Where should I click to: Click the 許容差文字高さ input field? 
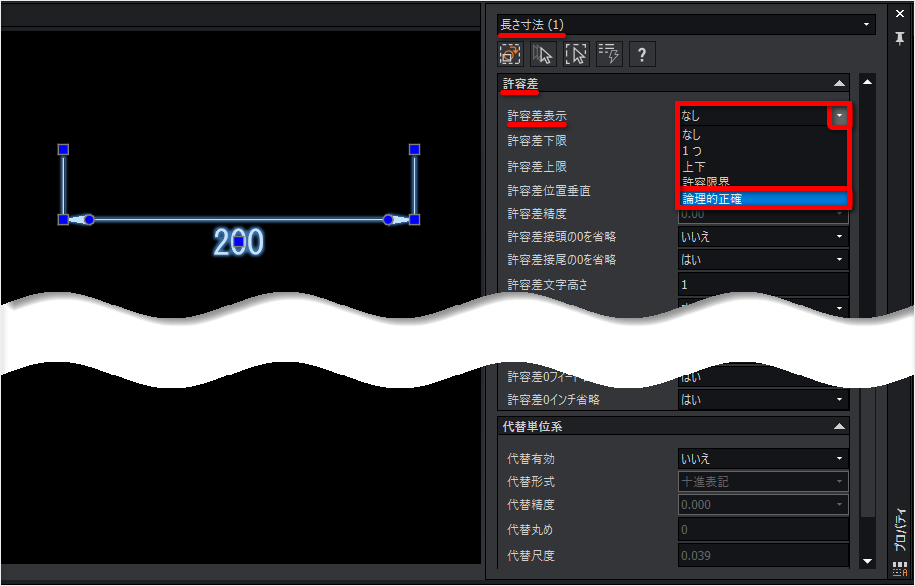tap(762, 285)
